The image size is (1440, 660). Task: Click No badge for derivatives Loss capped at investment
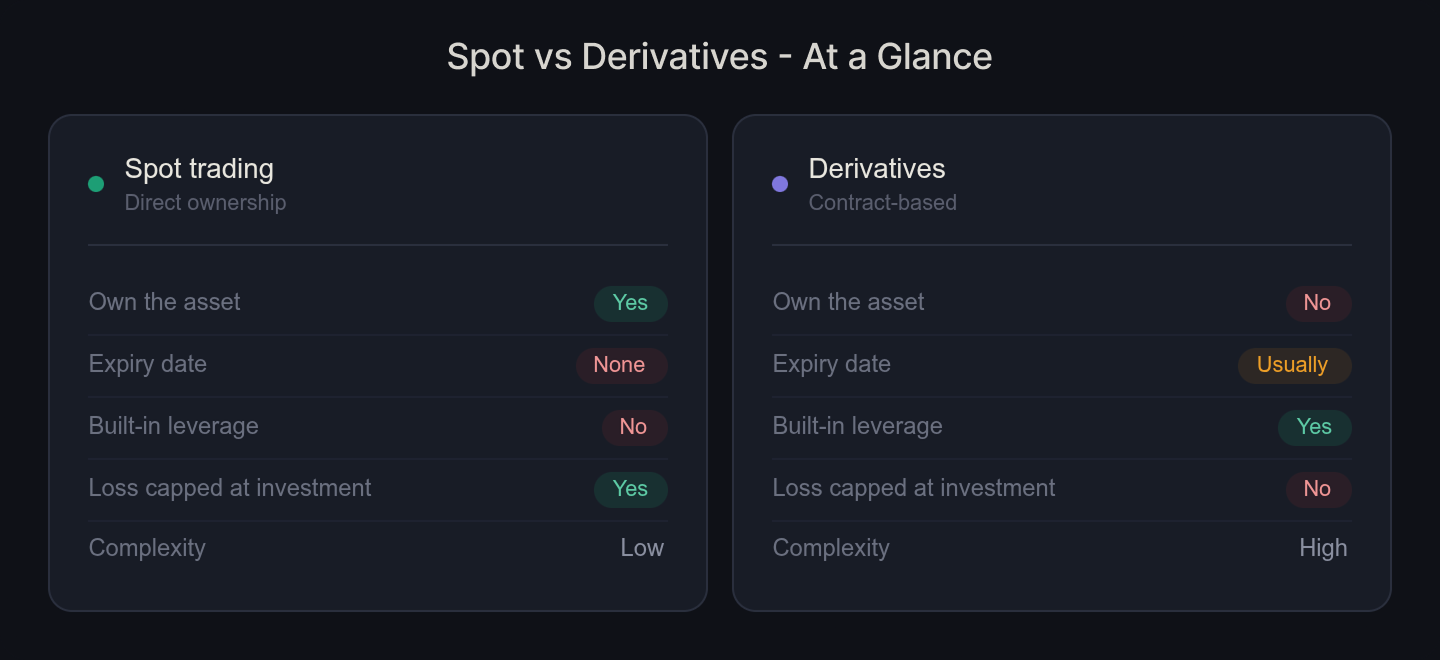click(x=1317, y=489)
